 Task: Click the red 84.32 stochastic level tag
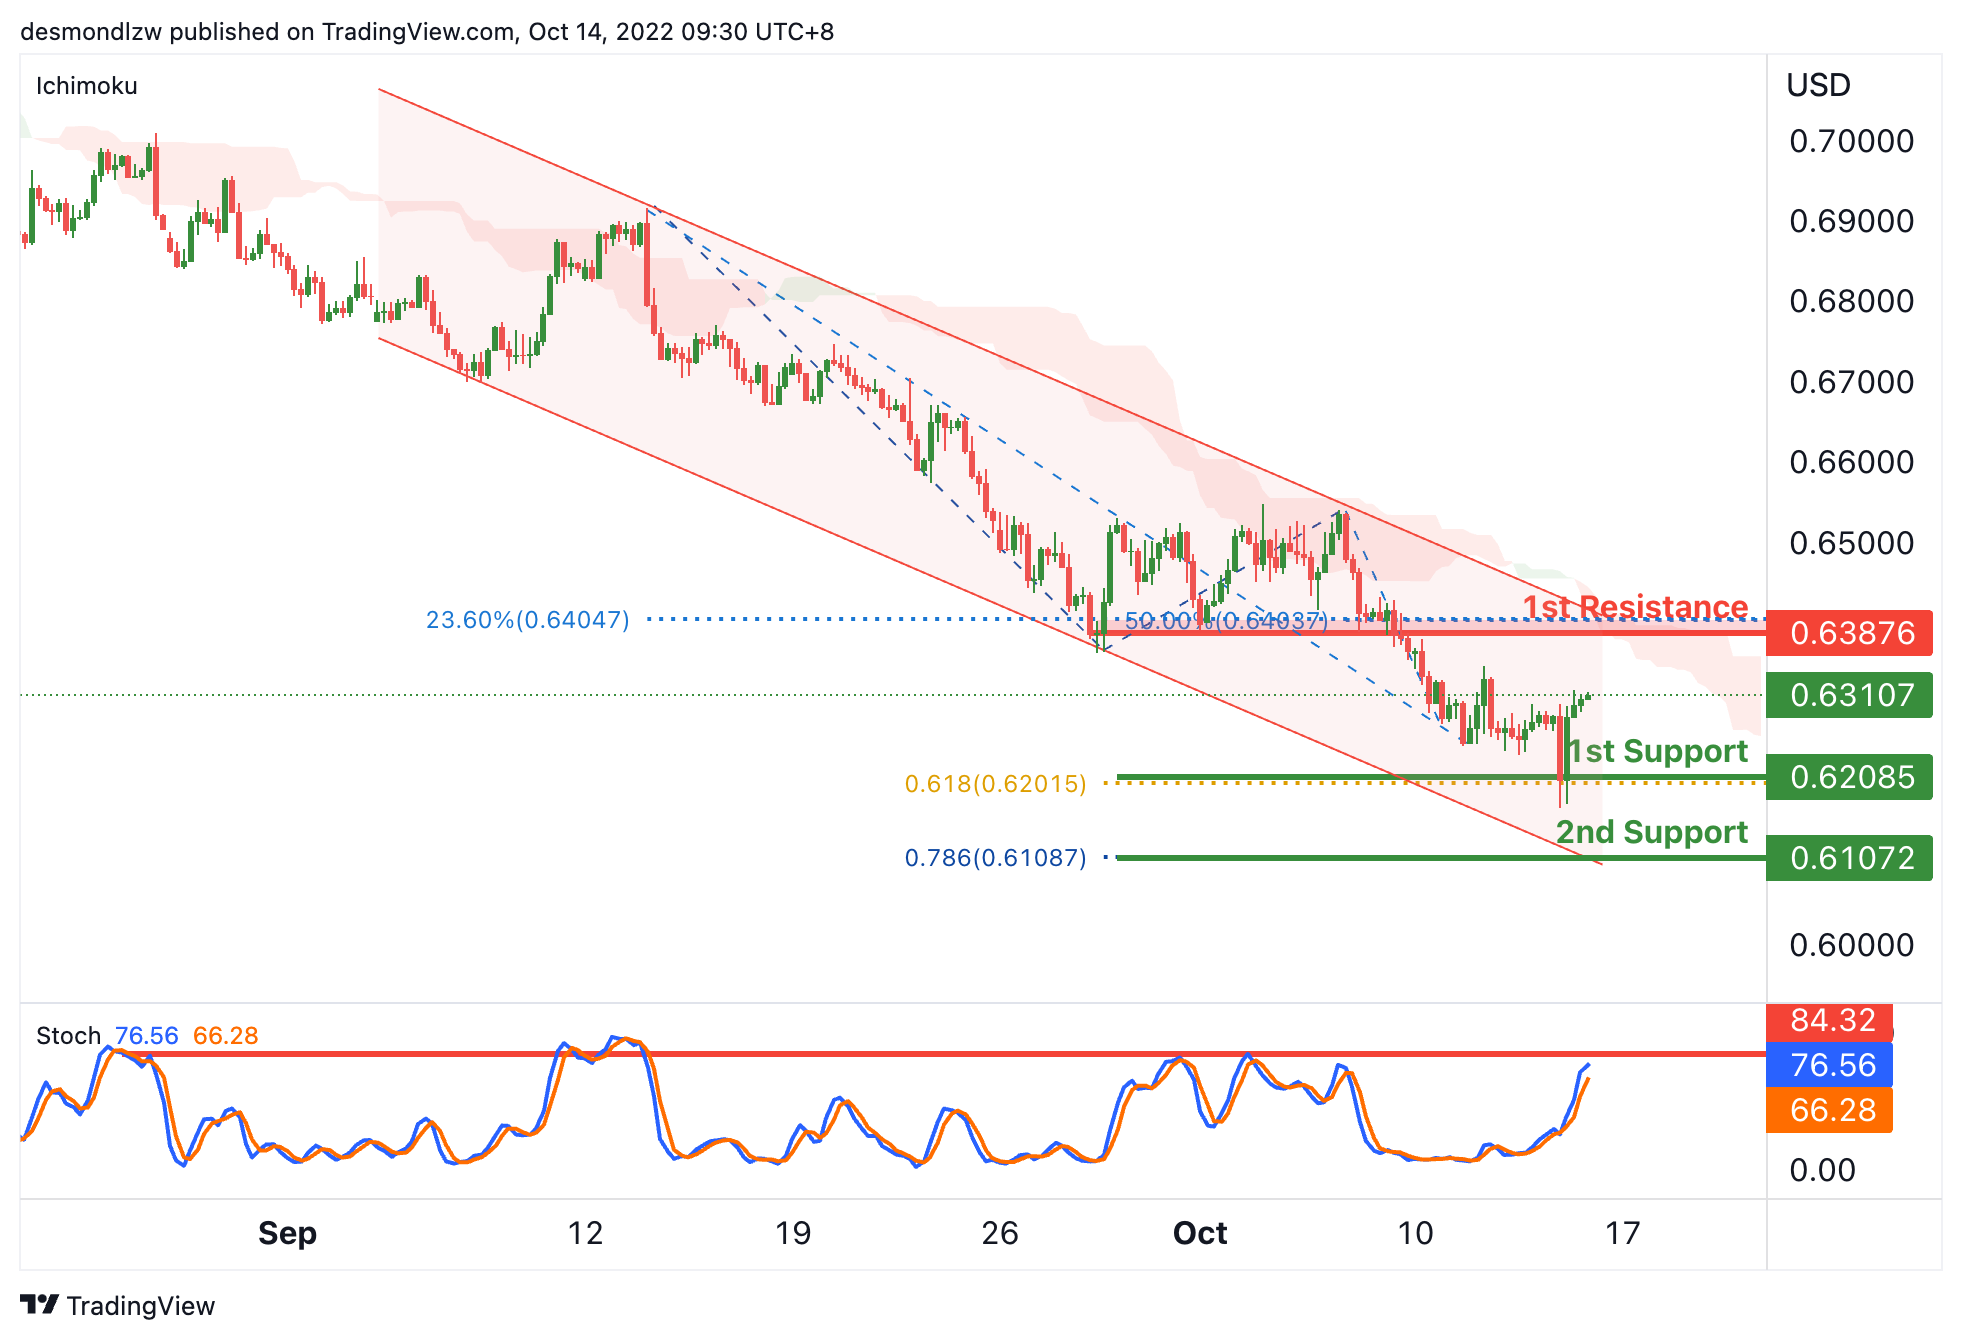[1830, 1020]
